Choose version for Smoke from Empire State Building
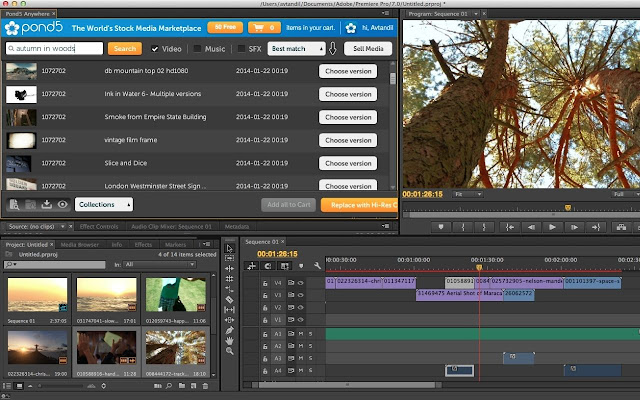 tap(347, 117)
